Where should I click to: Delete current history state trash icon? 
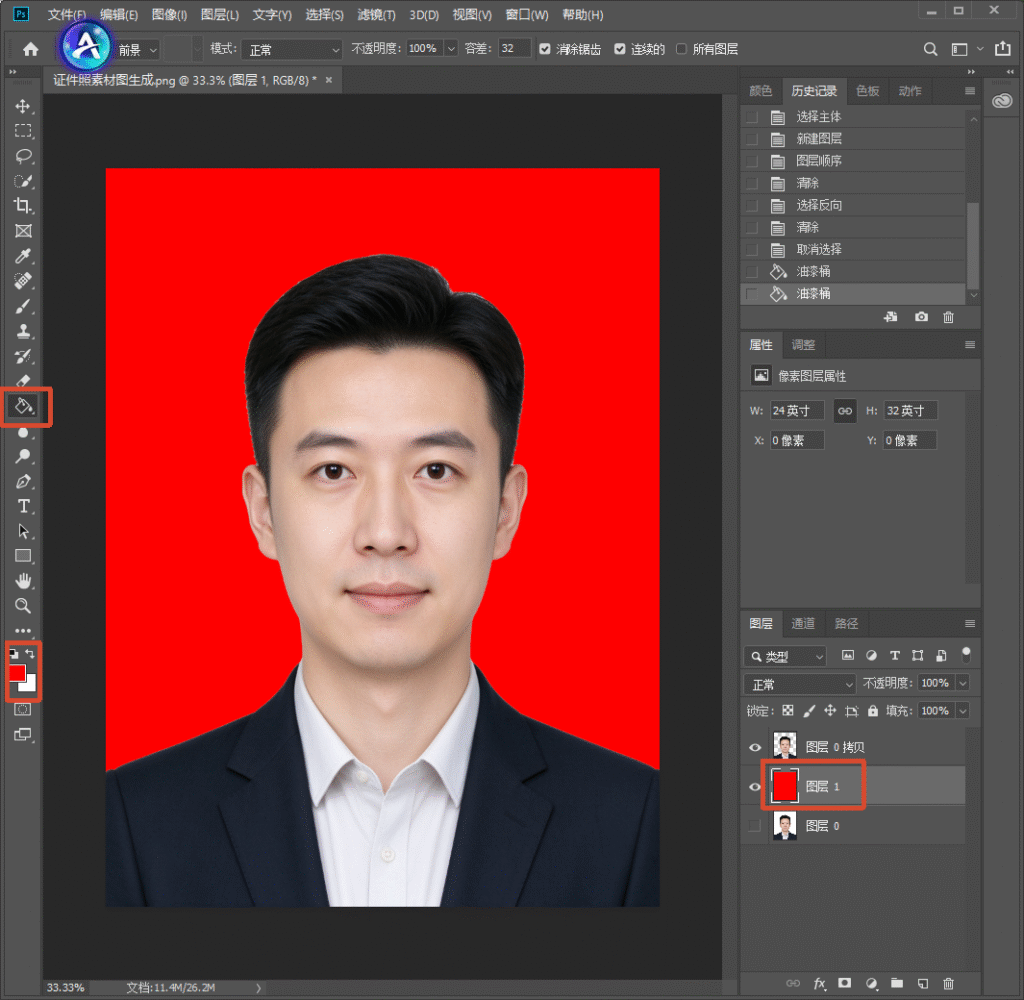click(948, 317)
